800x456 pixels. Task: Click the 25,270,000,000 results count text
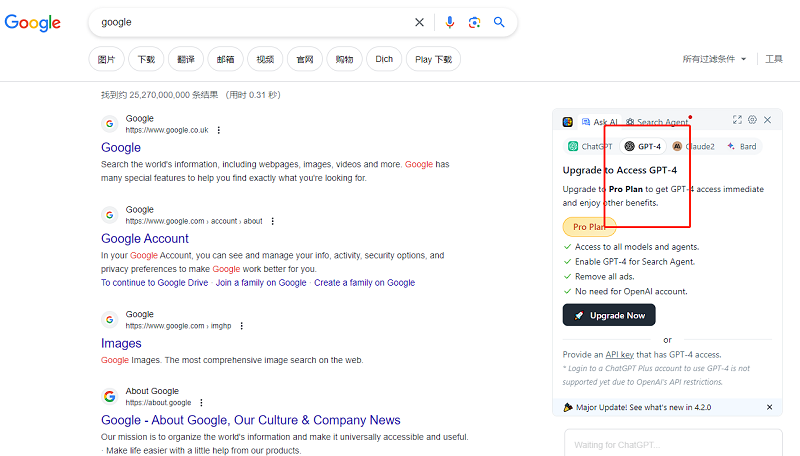coord(191,95)
